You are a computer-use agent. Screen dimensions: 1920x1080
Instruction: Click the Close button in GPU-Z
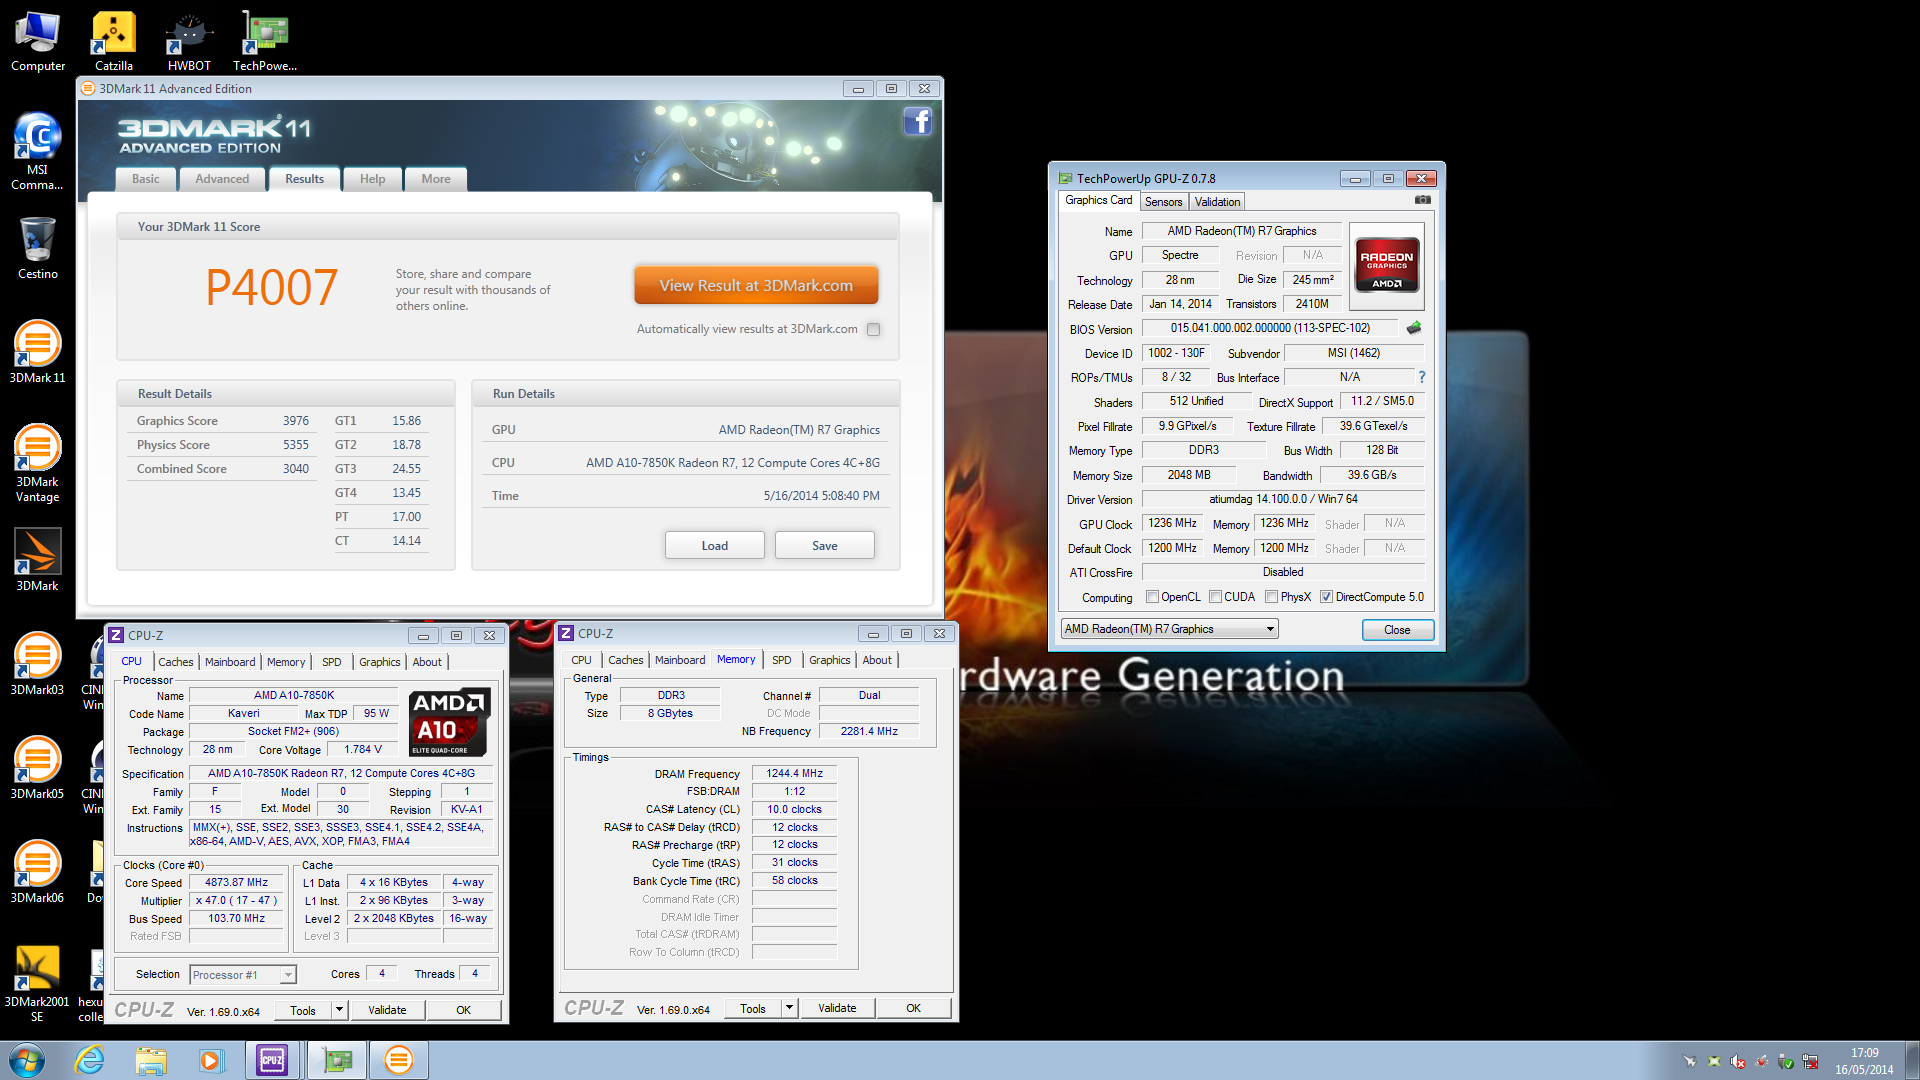point(1397,630)
